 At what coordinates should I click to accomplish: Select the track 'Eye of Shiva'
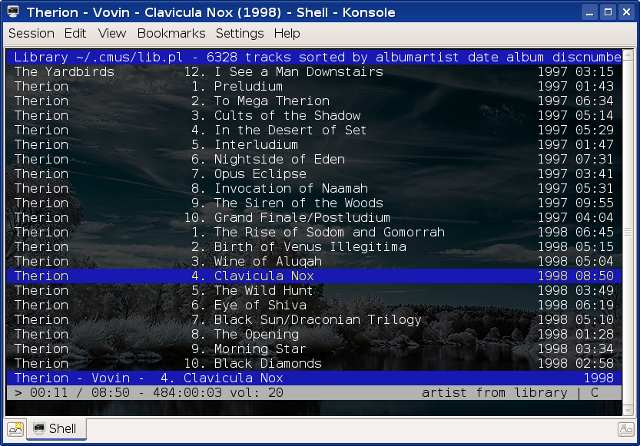(x=314, y=305)
